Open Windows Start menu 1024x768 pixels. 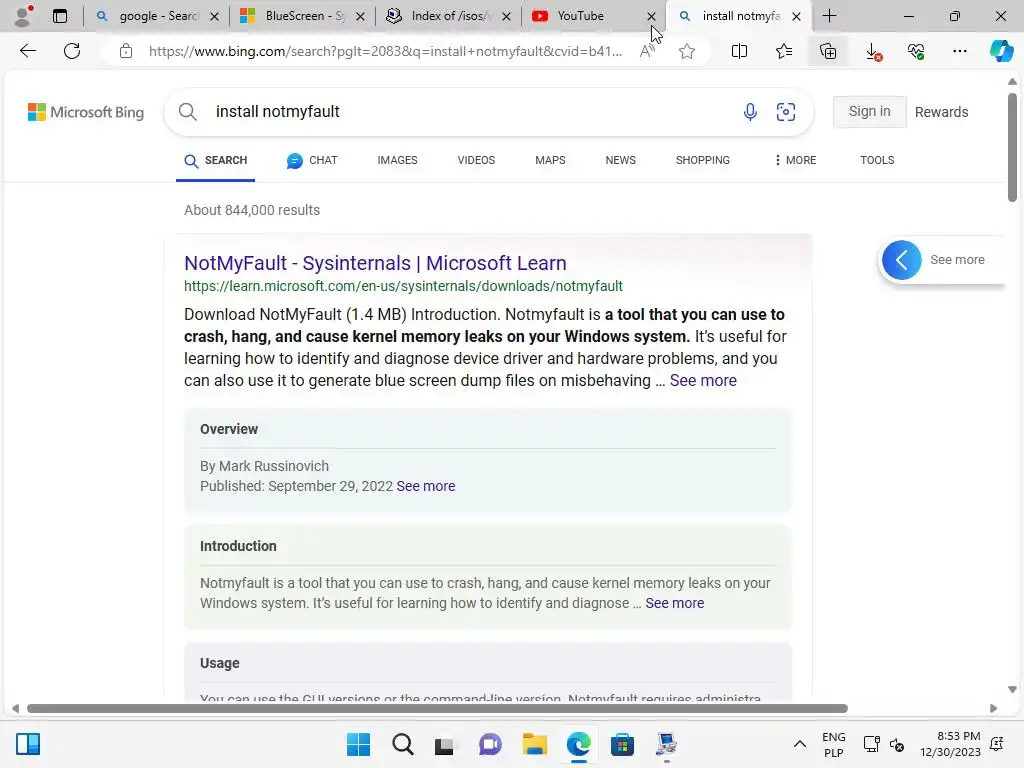point(358,744)
